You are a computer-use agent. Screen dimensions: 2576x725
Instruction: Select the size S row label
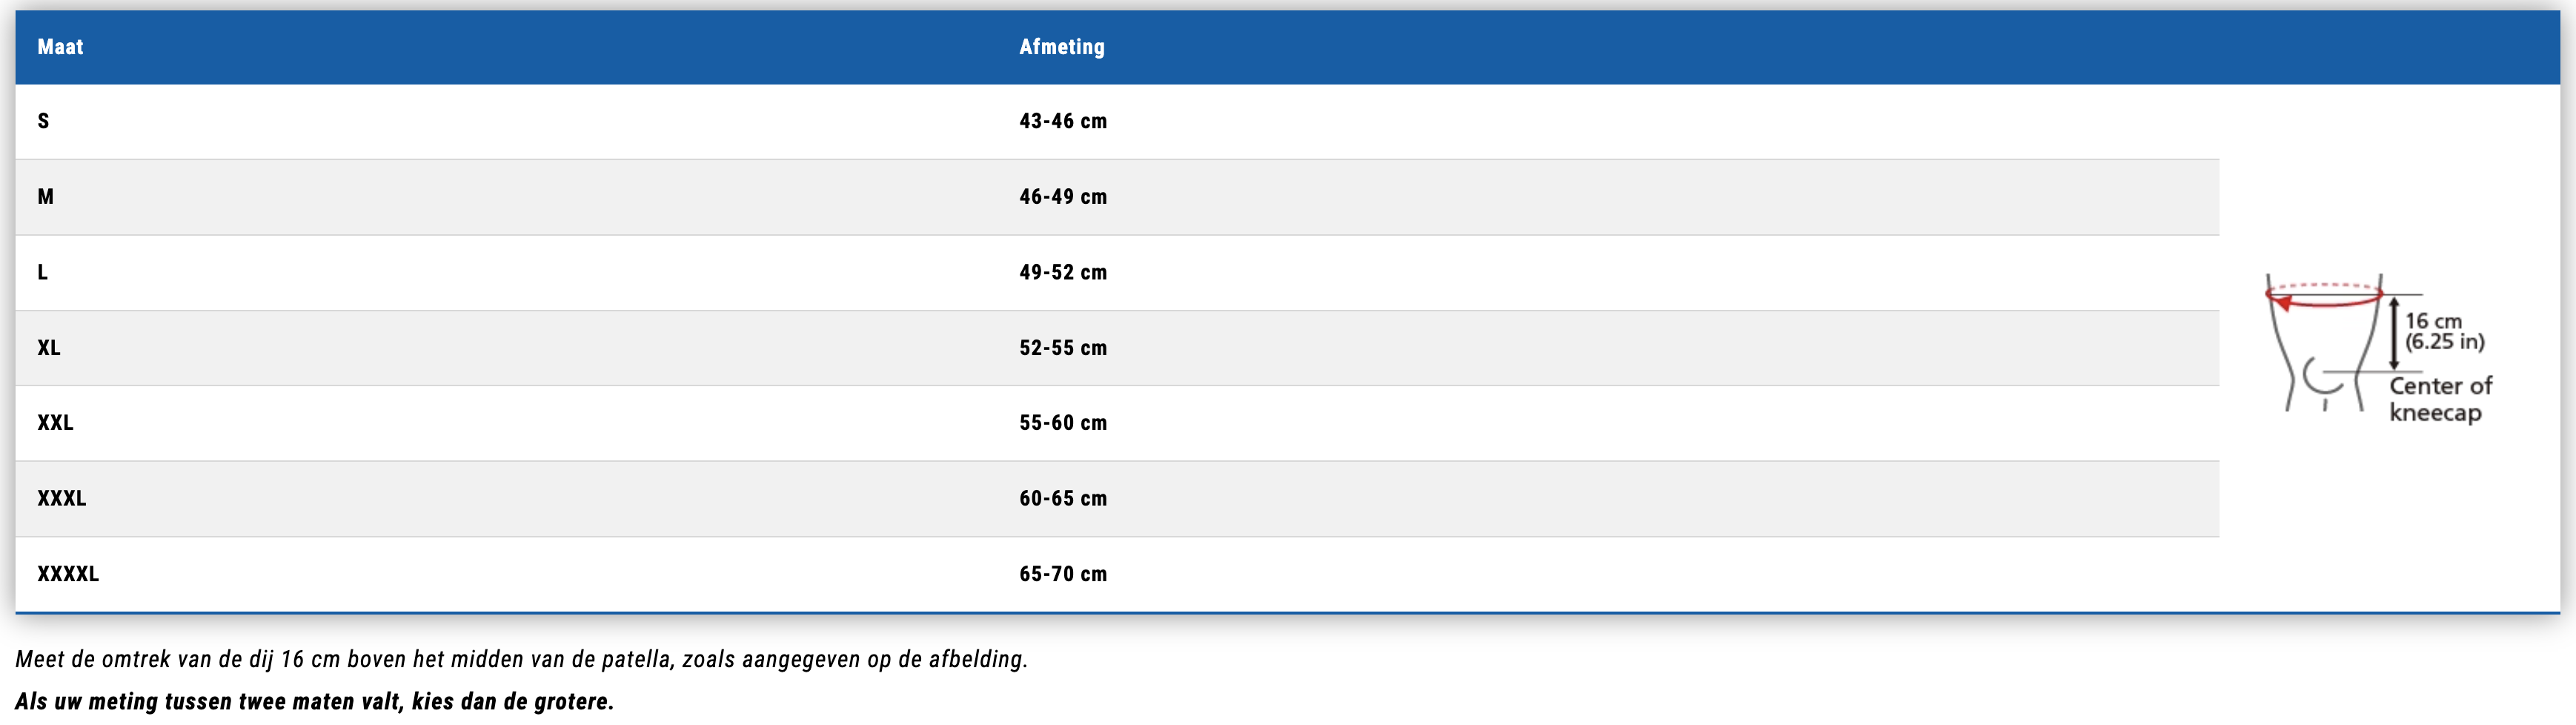coord(43,121)
